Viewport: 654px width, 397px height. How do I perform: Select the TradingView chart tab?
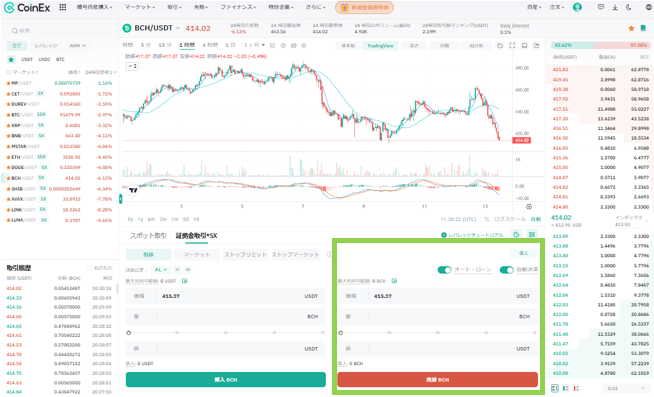(380, 45)
